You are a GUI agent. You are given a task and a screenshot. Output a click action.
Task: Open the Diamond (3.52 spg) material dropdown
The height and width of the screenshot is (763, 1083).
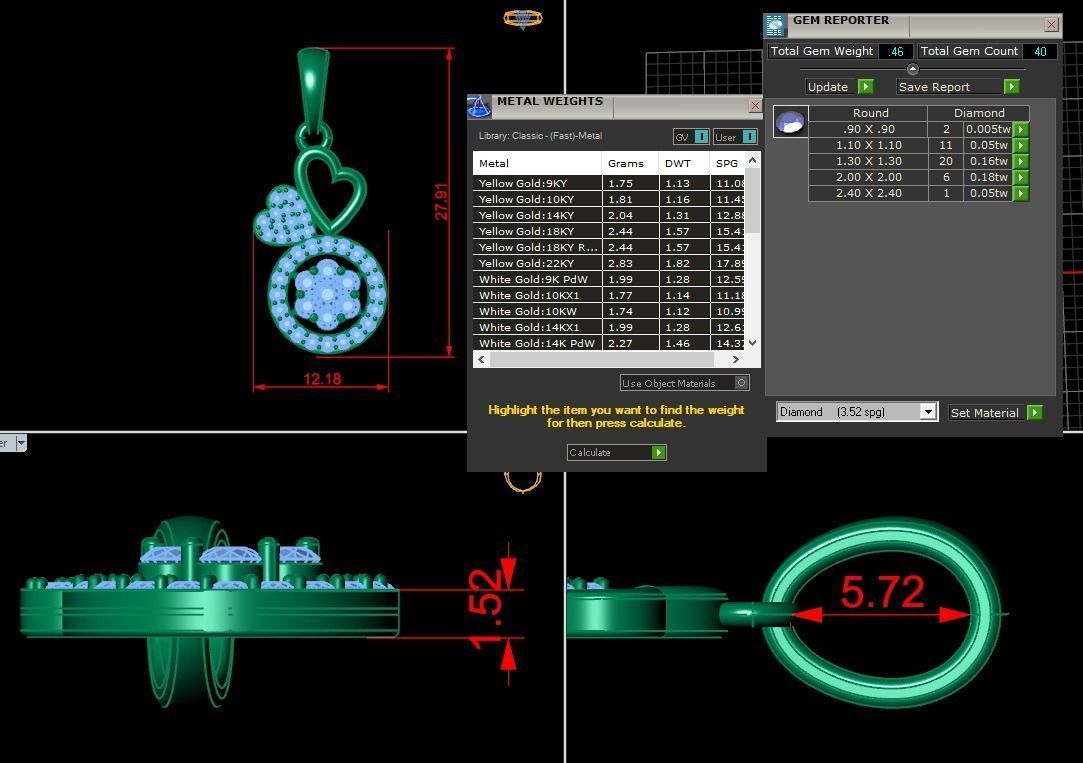pos(928,412)
